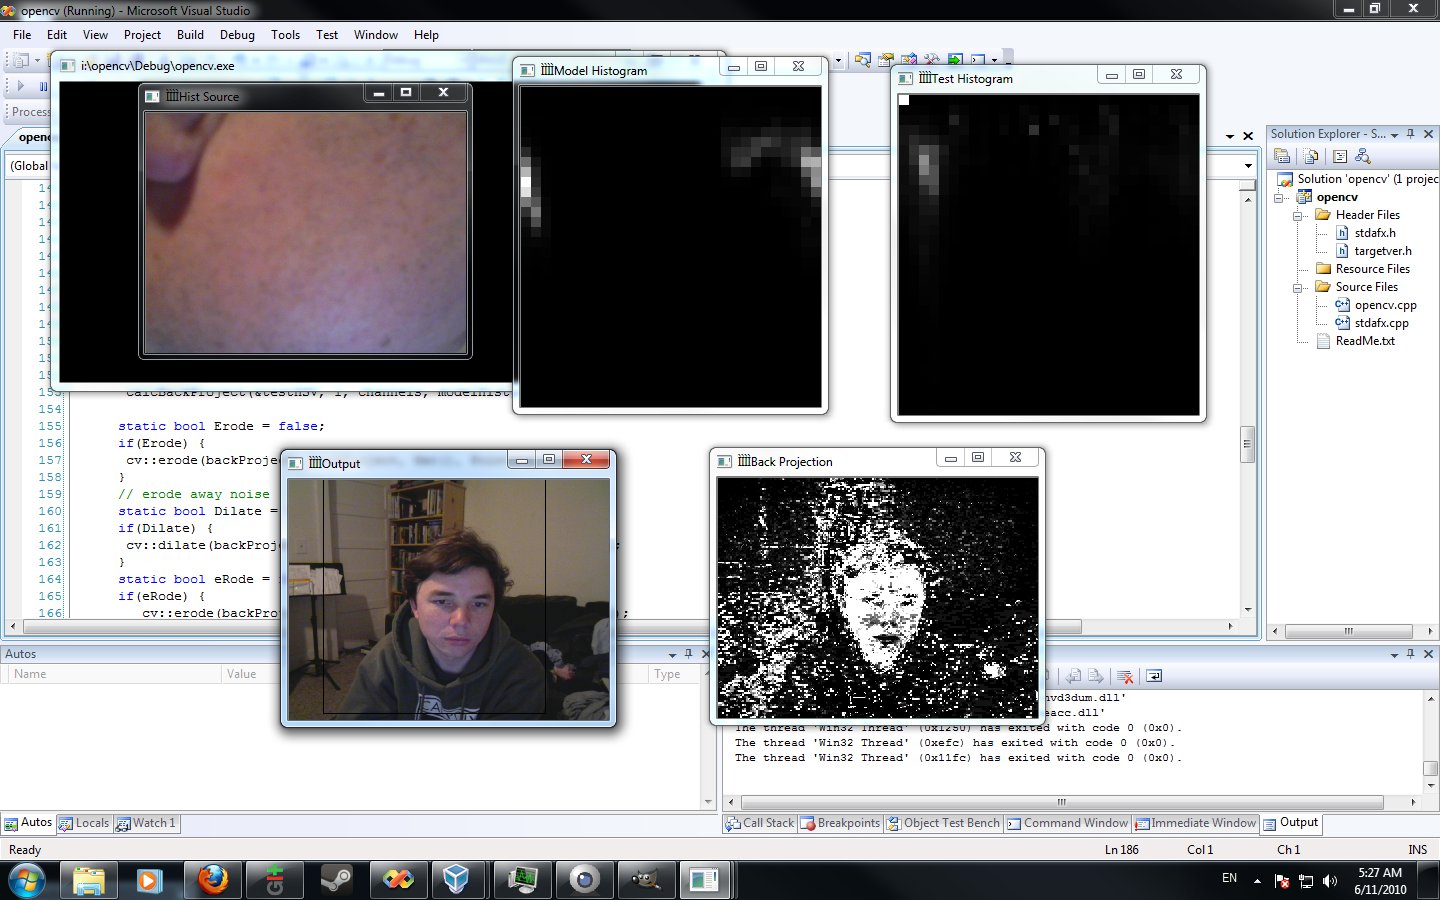Open the Edit menu

pyautogui.click(x=57, y=34)
